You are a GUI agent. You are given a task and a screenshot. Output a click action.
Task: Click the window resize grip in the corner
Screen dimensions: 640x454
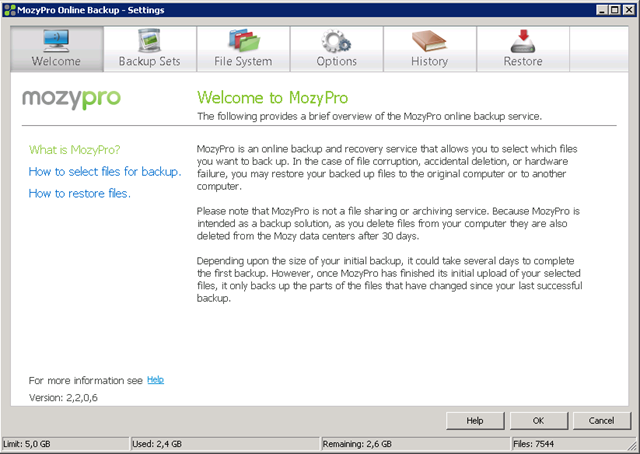pos(633,445)
